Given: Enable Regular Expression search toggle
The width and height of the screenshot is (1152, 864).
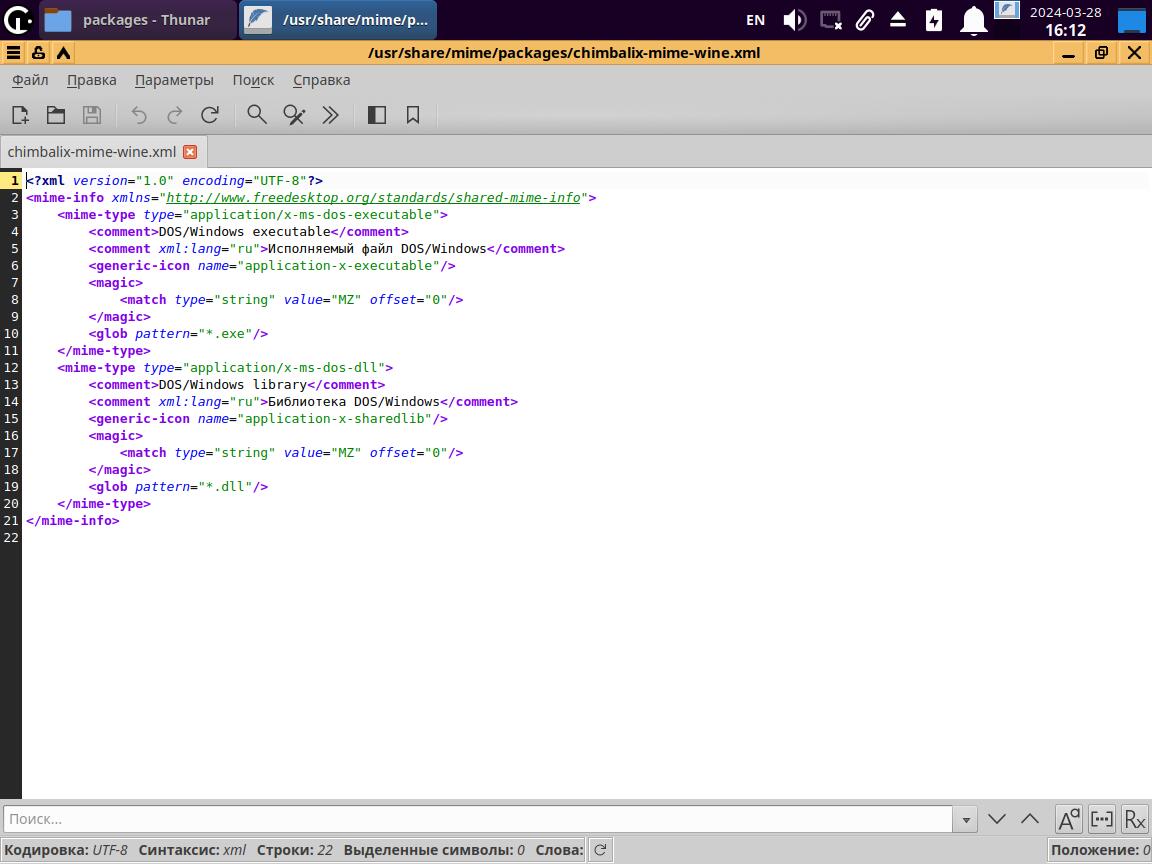Looking at the screenshot, I should [1134, 819].
